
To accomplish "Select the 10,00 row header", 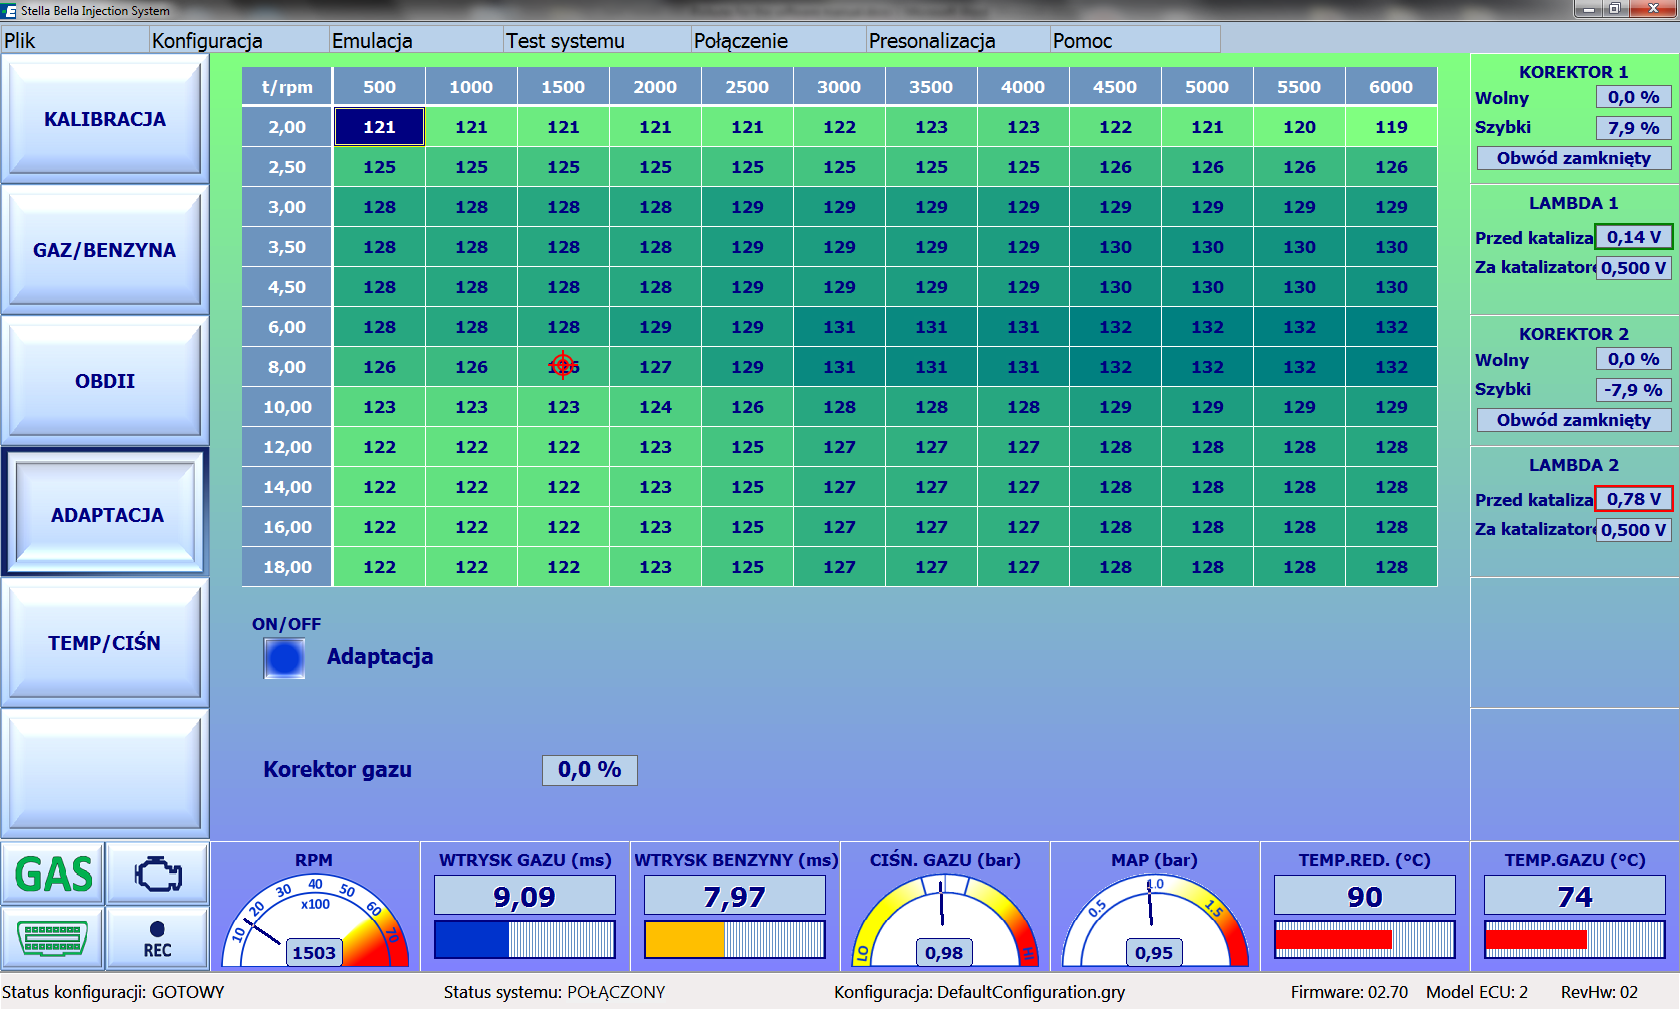I will point(287,407).
